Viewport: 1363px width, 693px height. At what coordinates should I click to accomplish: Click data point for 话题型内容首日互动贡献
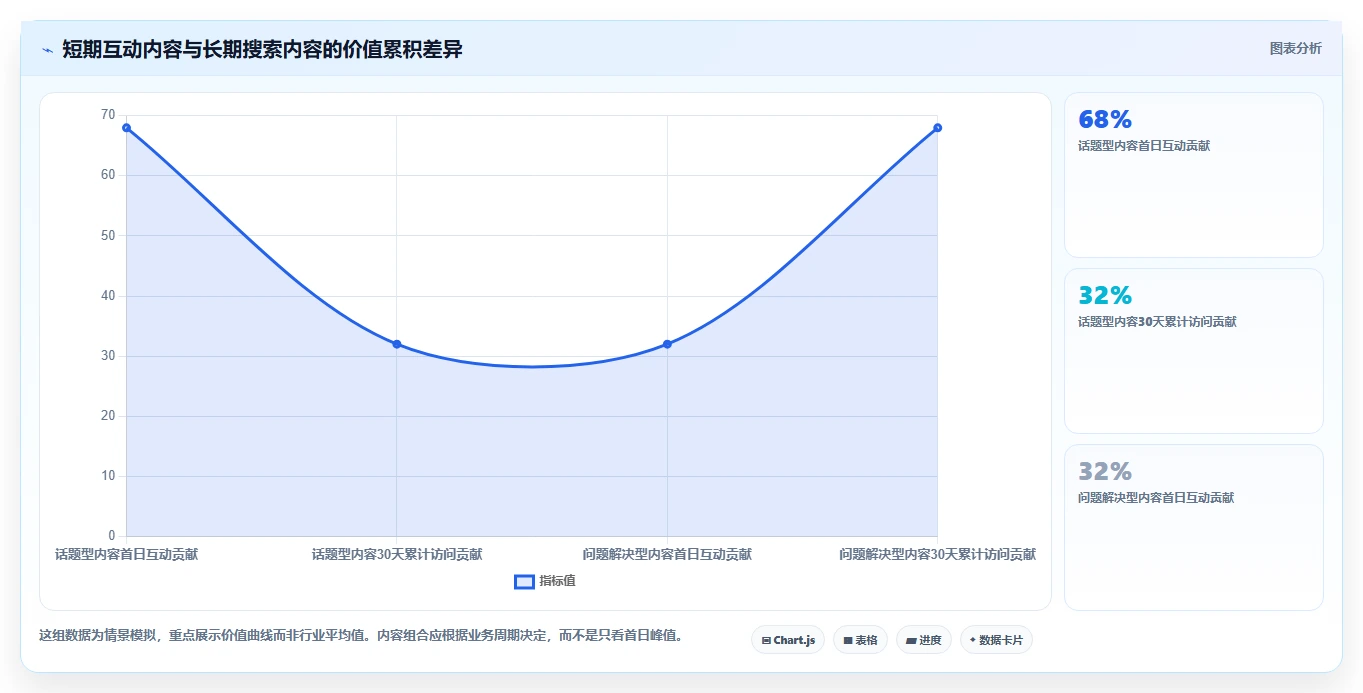point(126,128)
